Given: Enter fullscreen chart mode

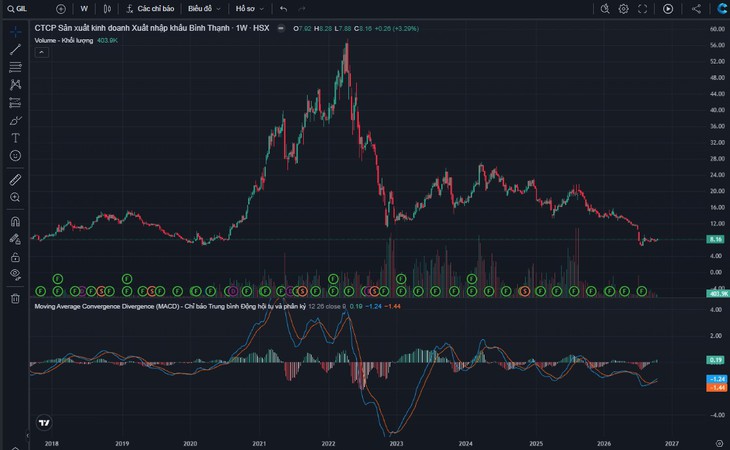Looking at the screenshot, I should pyautogui.click(x=642, y=9).
